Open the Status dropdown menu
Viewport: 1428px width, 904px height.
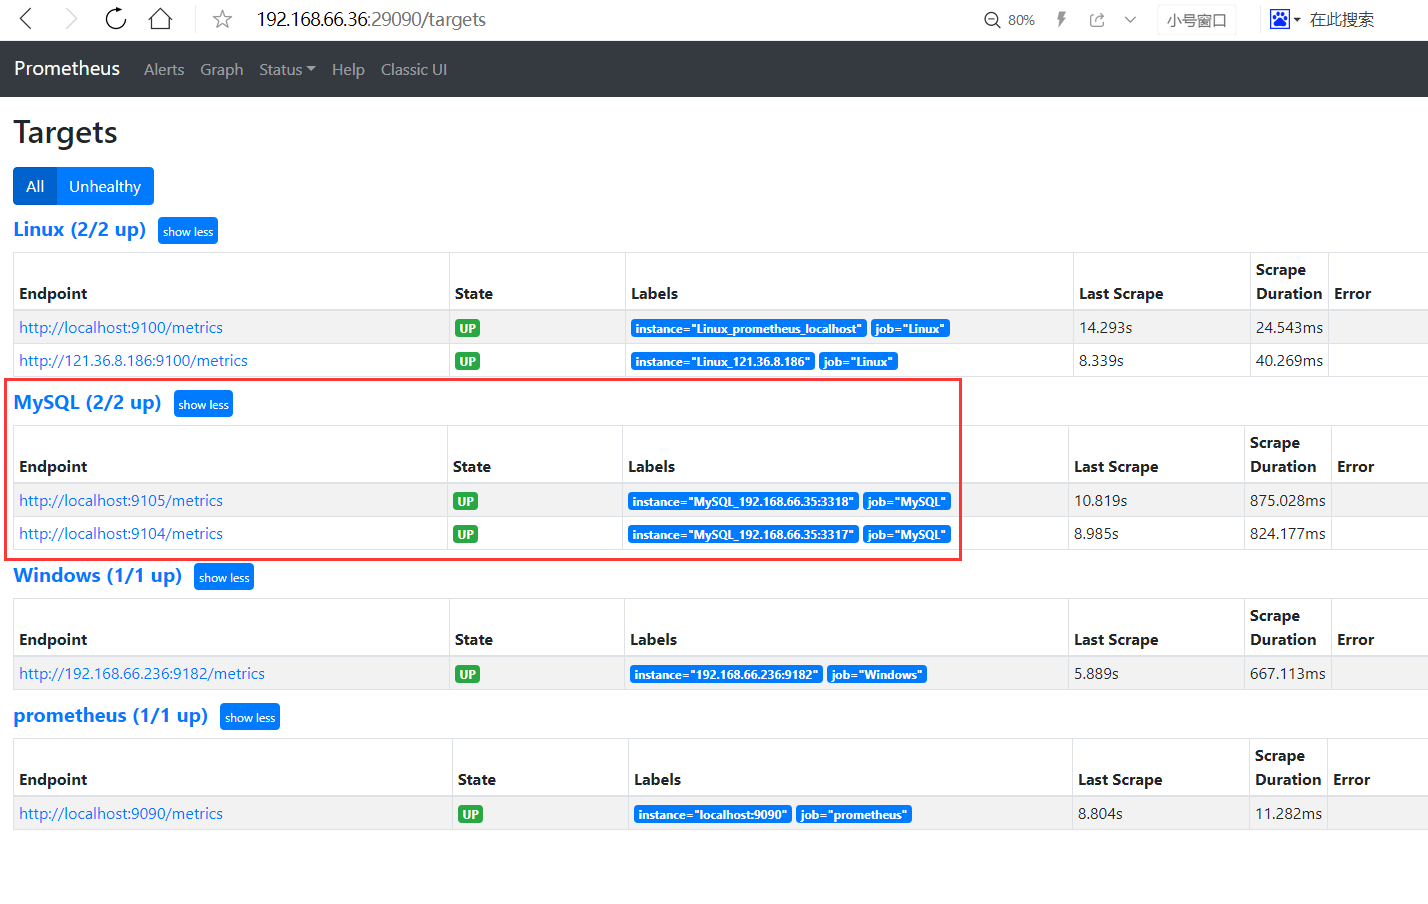[x=287, y=69]
